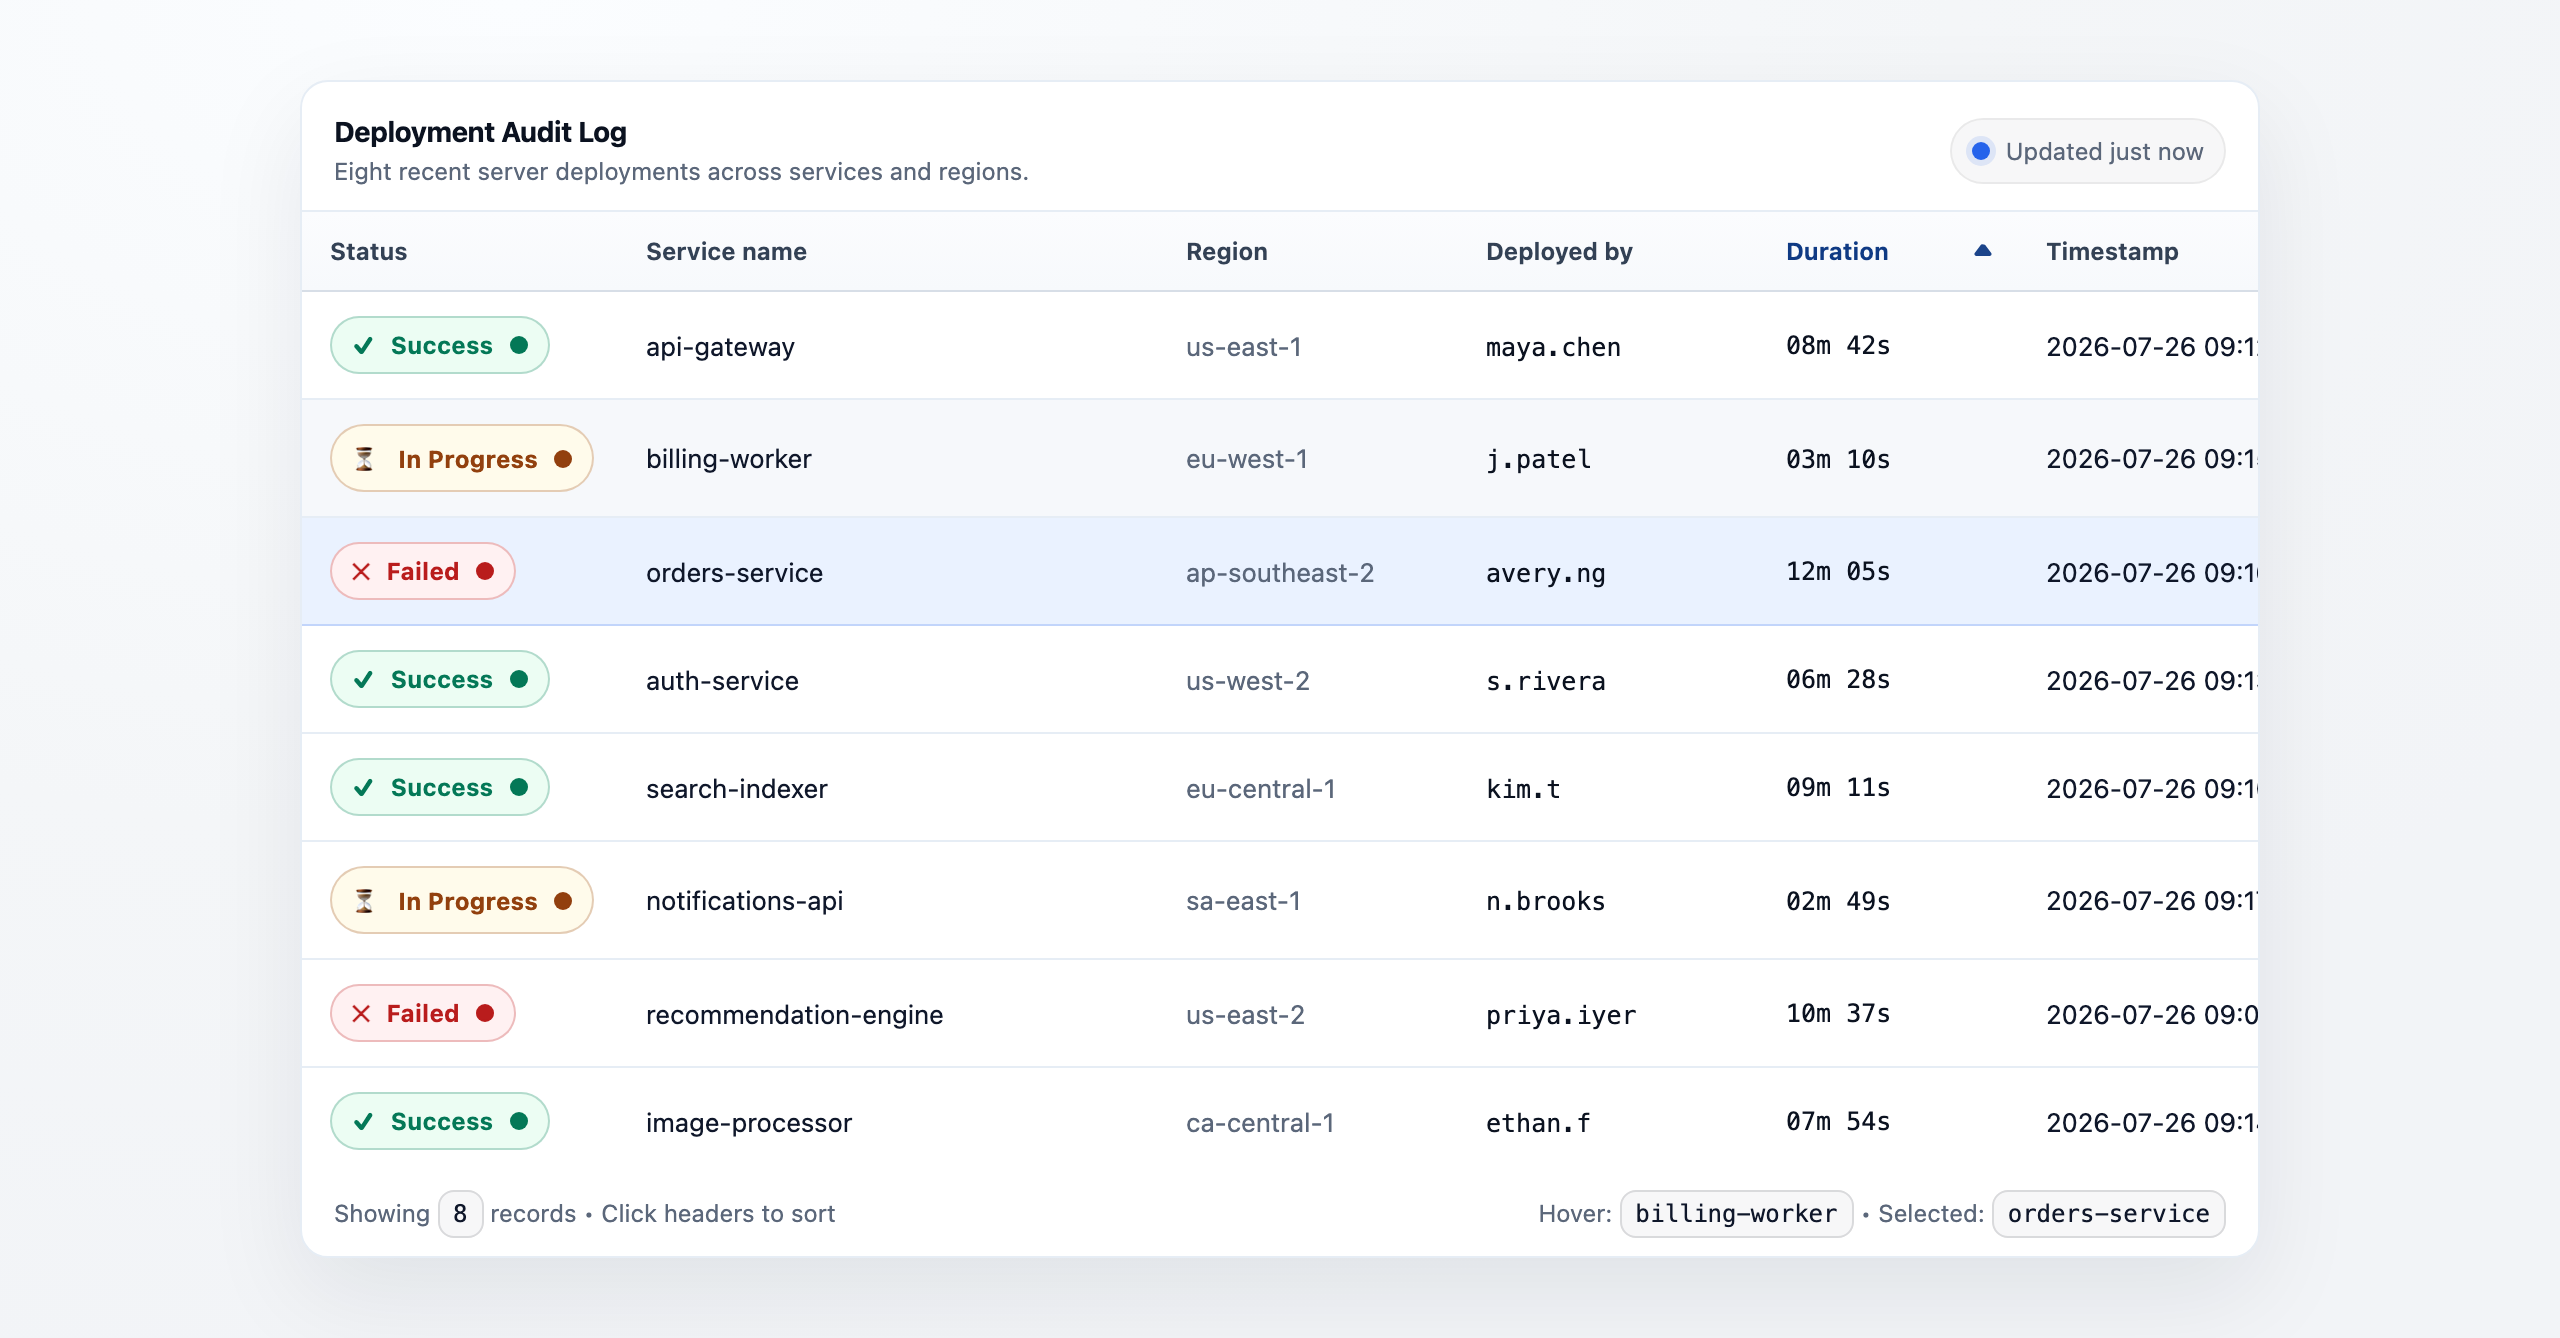Click the Success badge on search-indexer
The height and width of the screenshot is (1338, 2560).
[x=440, y=787]
